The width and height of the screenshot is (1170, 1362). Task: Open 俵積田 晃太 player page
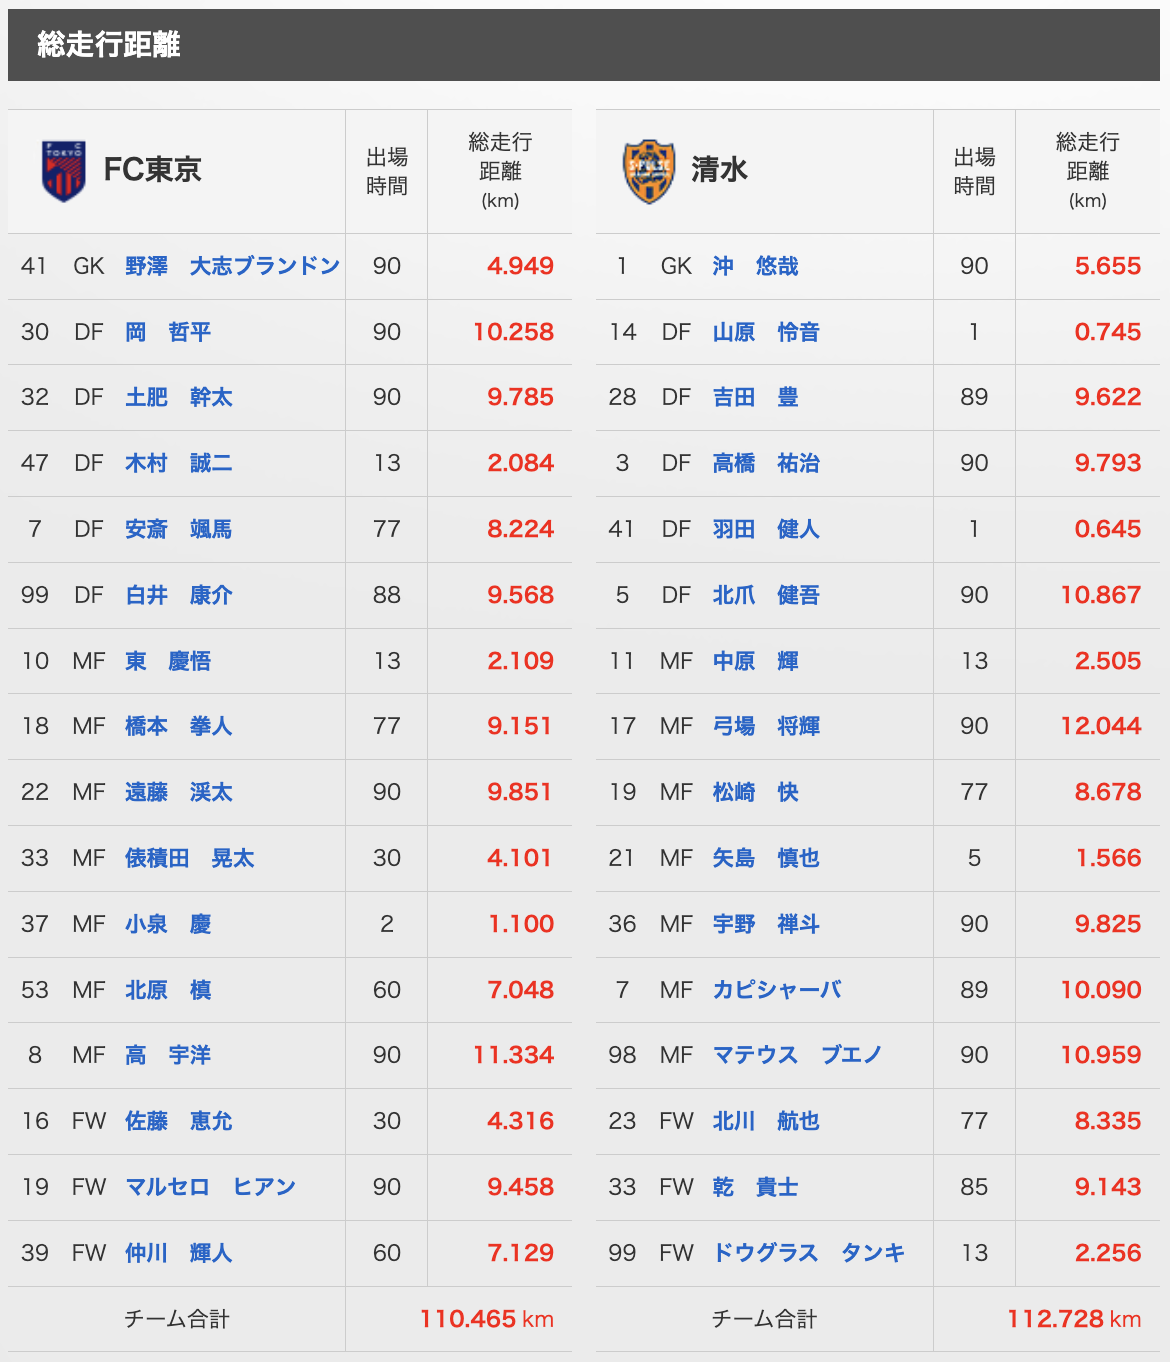[x=189, y=858]
